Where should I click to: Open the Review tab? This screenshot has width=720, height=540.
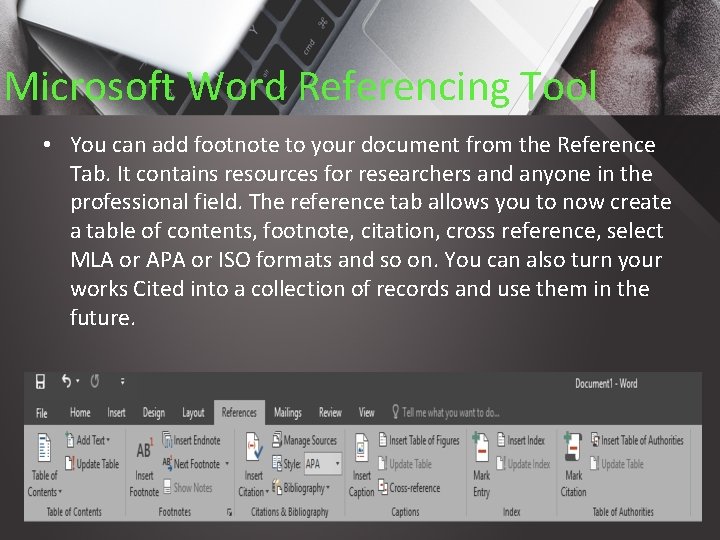point(330,412)
